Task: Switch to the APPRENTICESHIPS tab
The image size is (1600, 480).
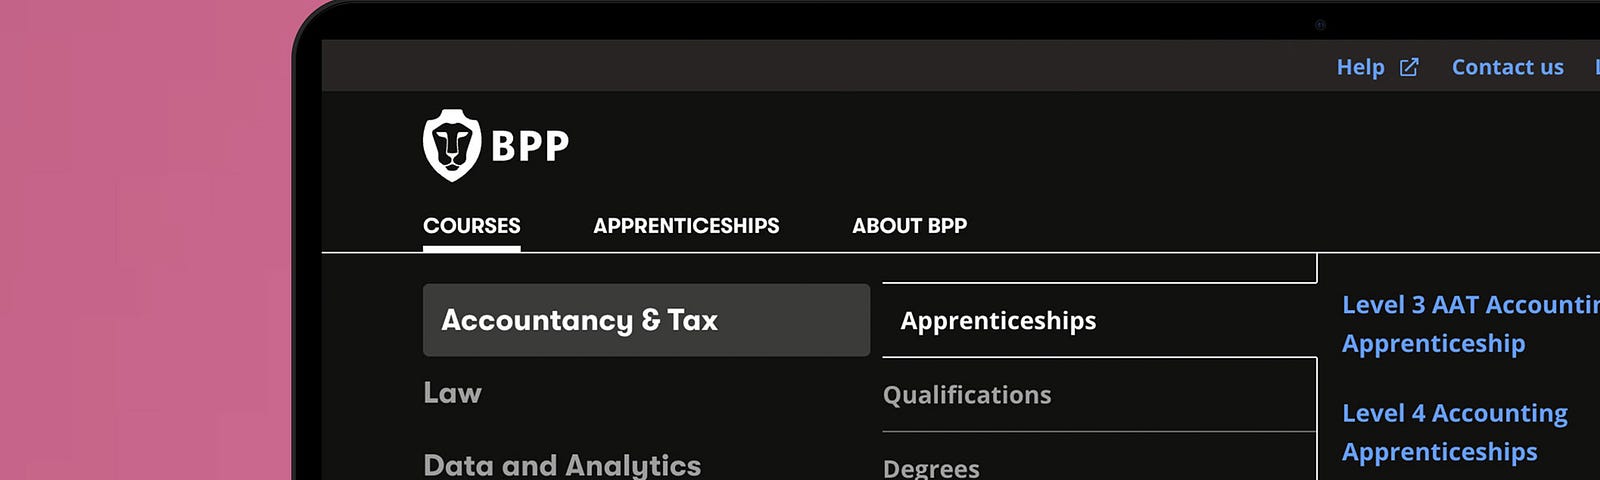Action: click(686, 226)
